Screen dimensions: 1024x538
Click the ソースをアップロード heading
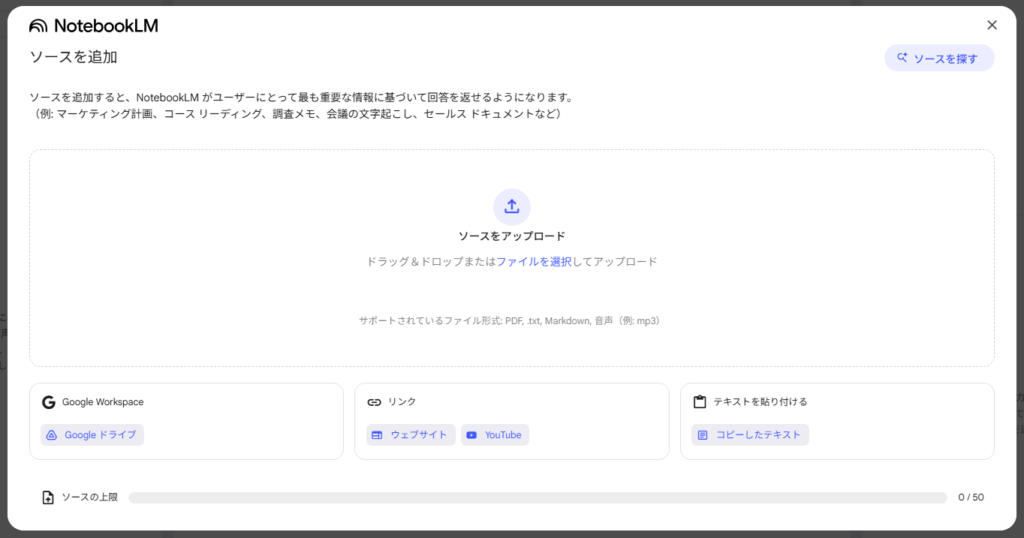click(x=511, y=236)
